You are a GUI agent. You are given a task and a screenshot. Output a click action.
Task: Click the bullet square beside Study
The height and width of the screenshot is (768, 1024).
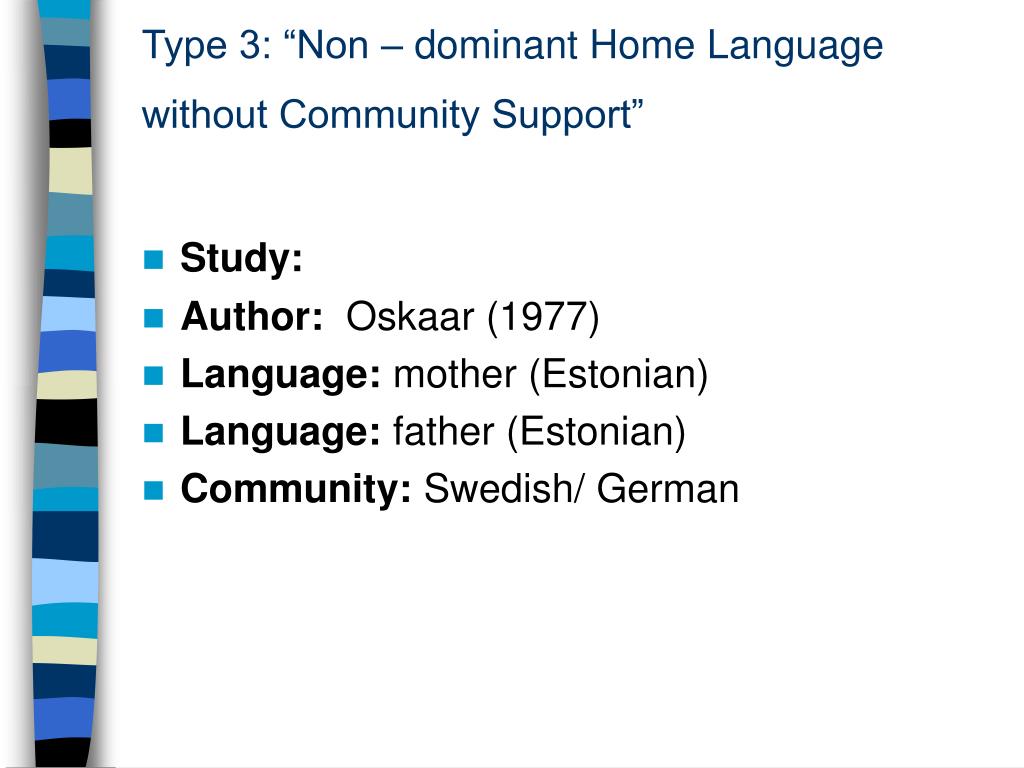pos(153,260)
